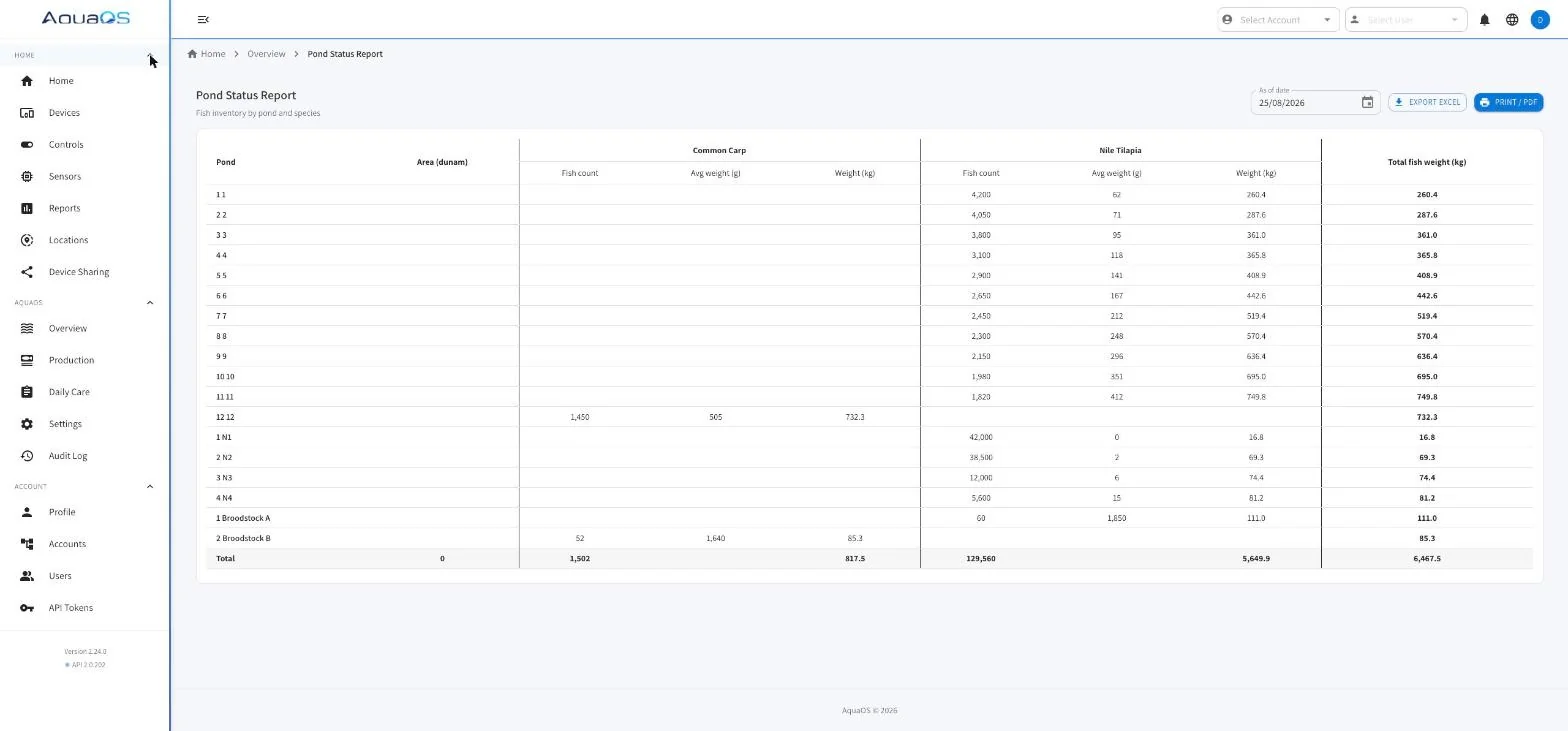
Task: Go to Overview breadcrumb link
Action: [266, 54]
